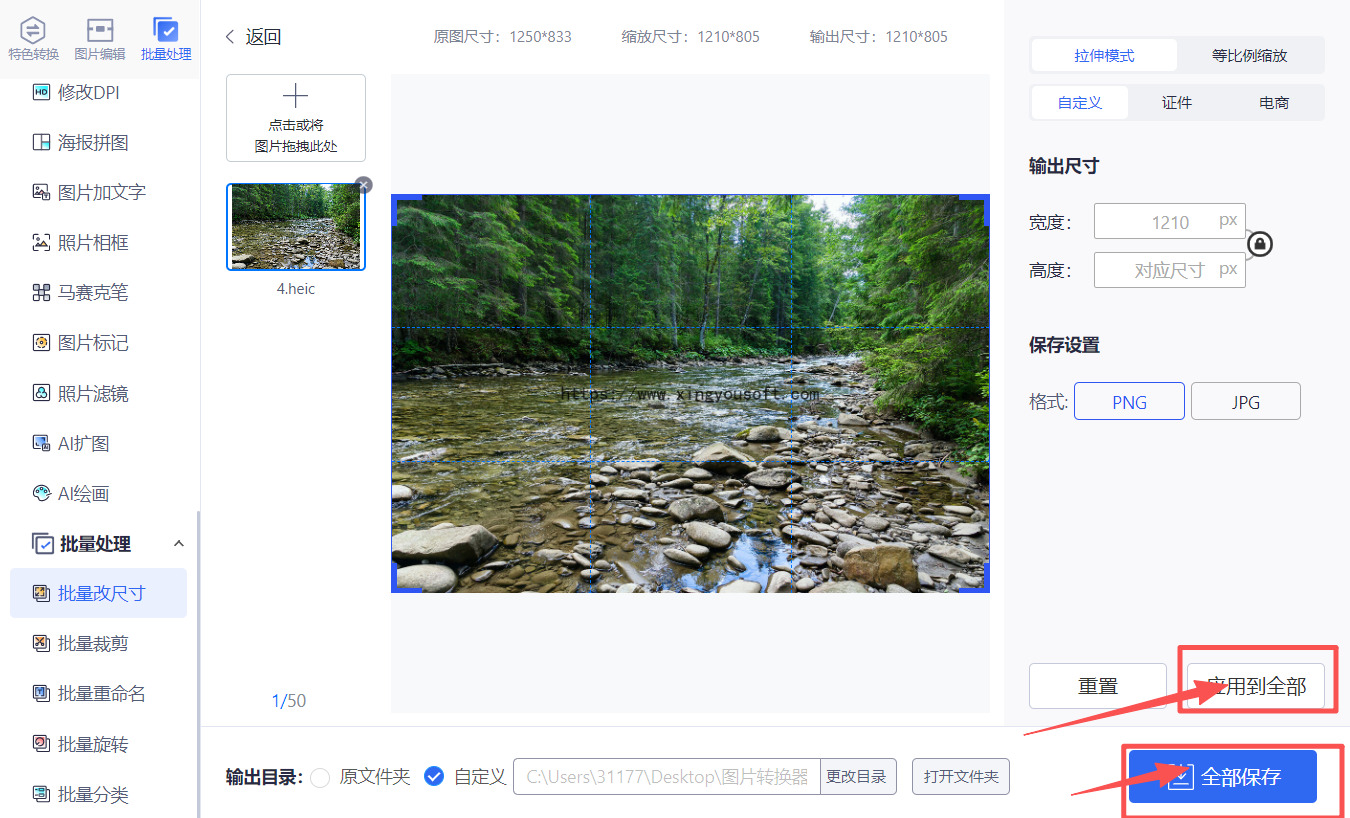Image resolution: width=1350 pixels, height=818 pixels.
Task: Click the "输出尺寸：1210*805" label in the header
Action: [x=879, y=37]
